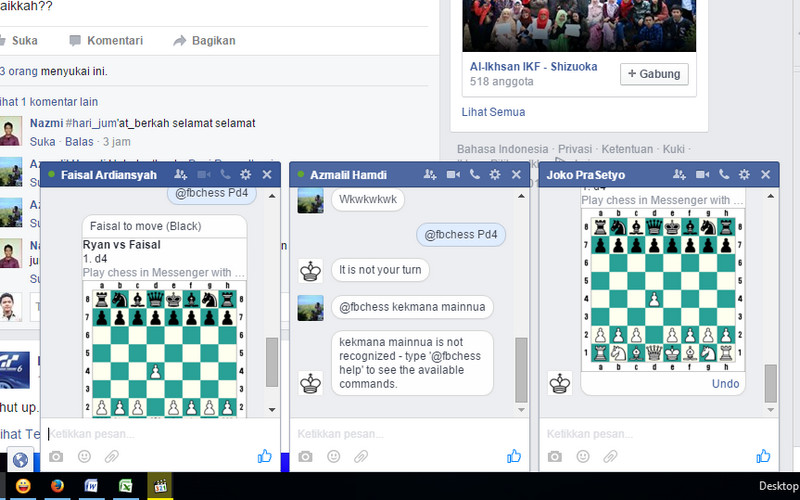Image resolution: width=800 pixels, height=500 pixels.
Task: Click scrollbar thumb in Azmalil Hamdi chat
Action: 521,370
